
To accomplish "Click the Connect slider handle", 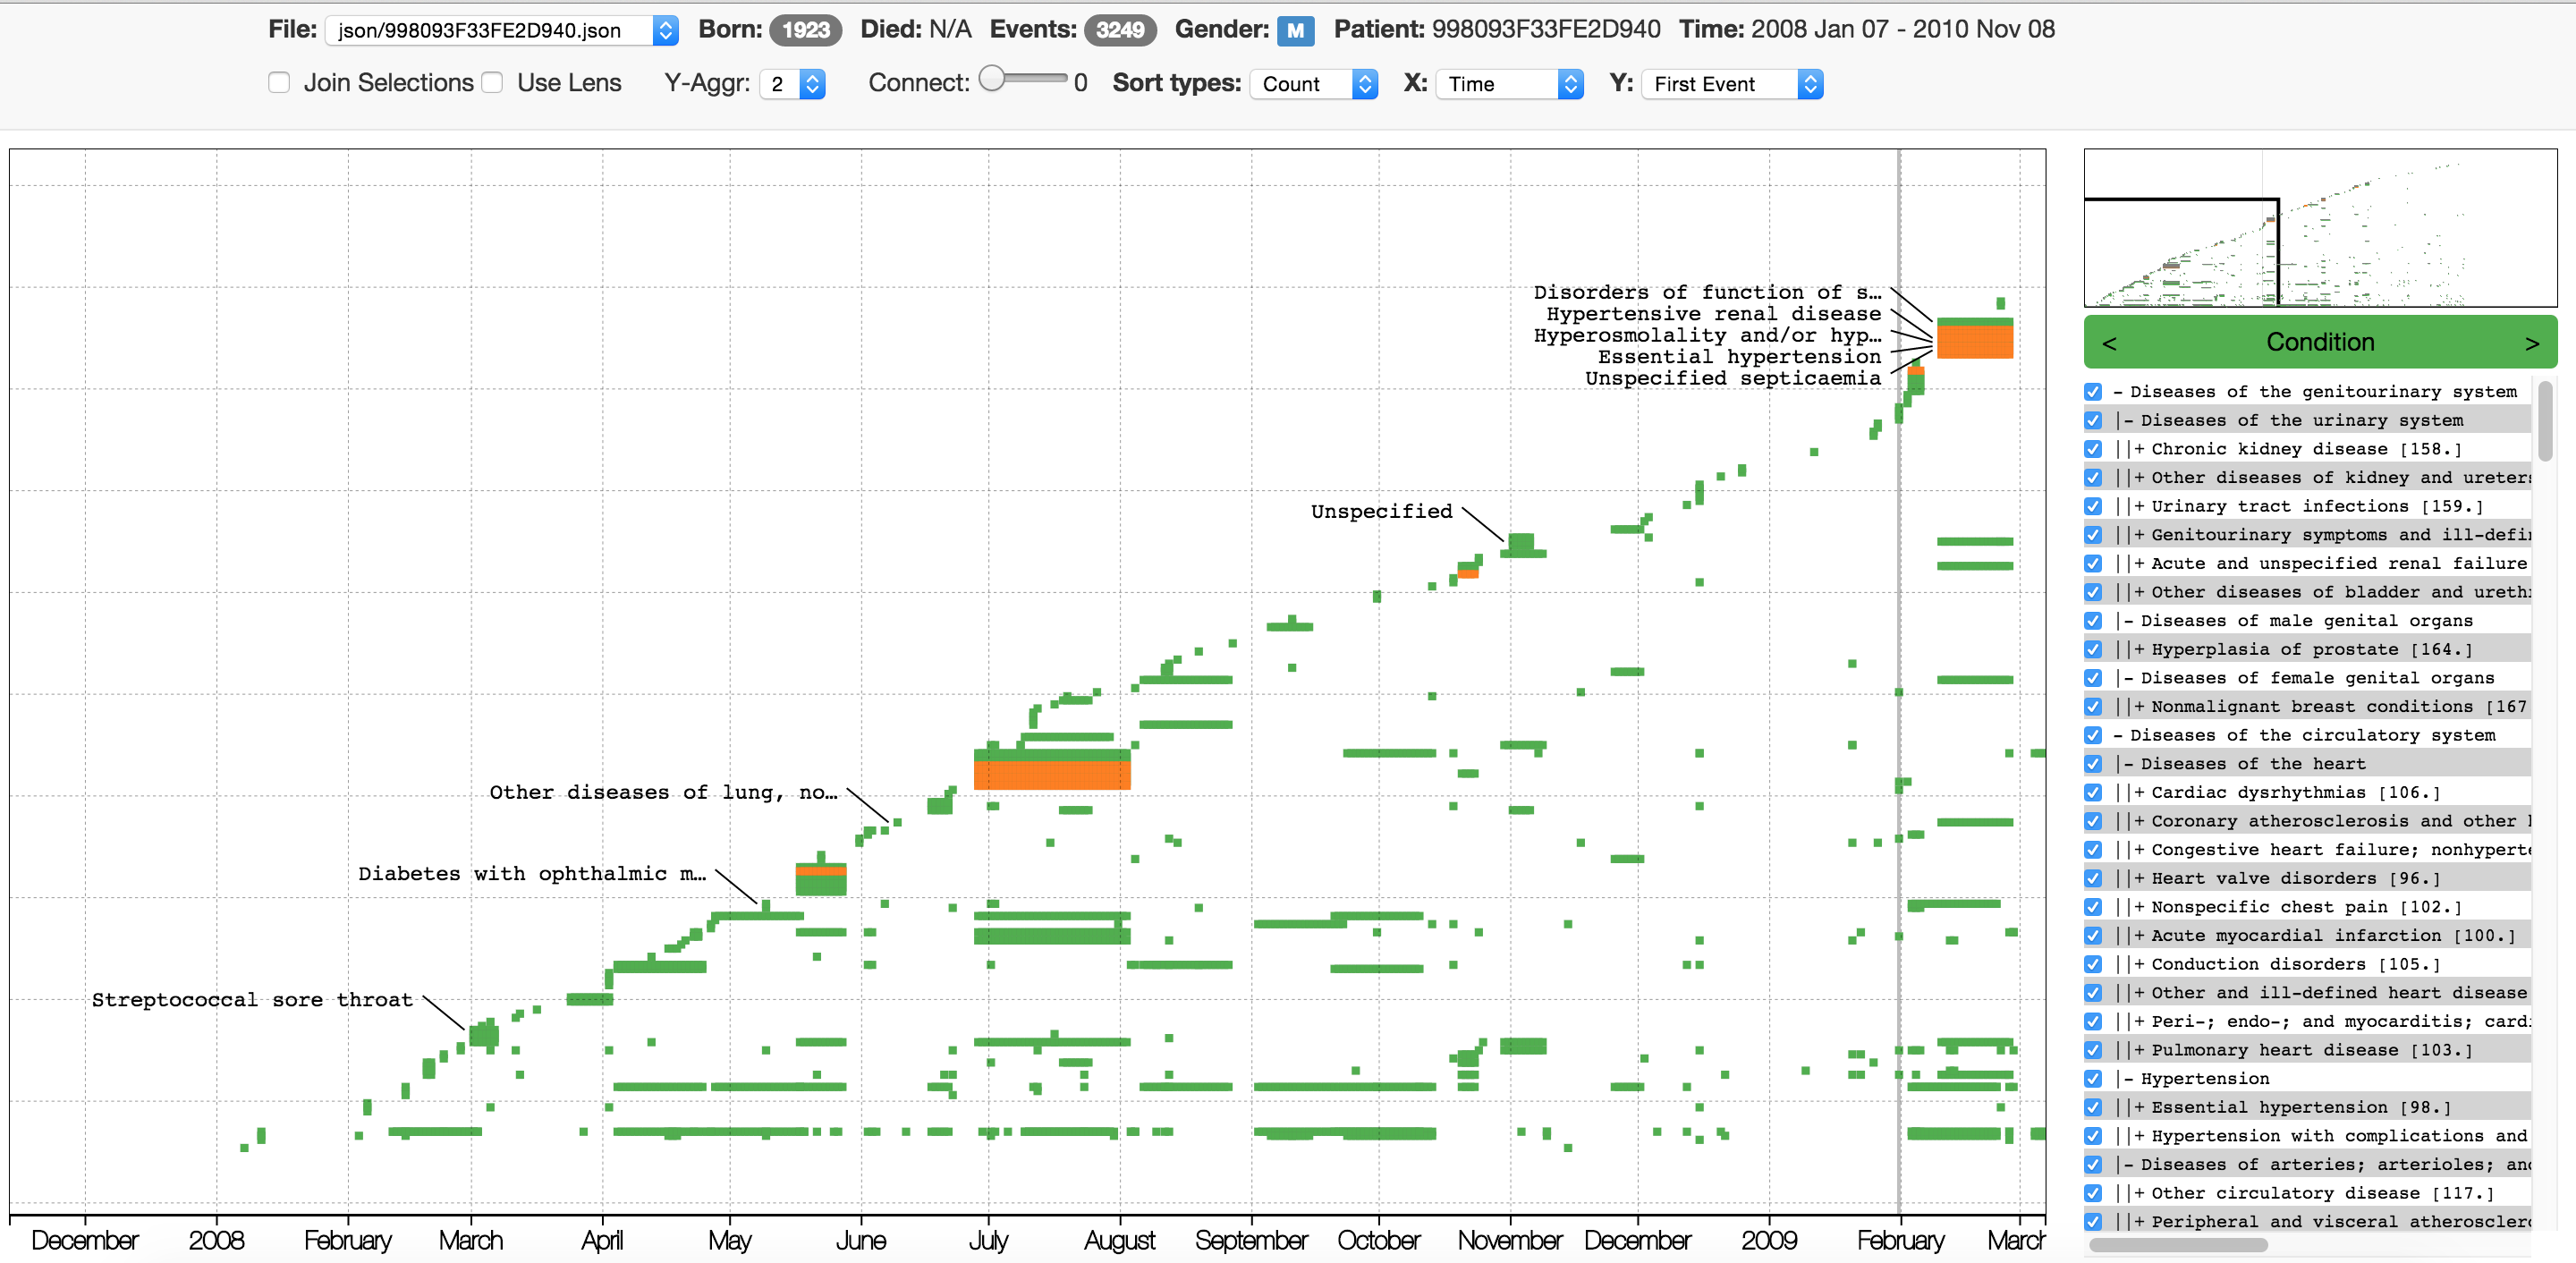I will [x=992, y=79].
